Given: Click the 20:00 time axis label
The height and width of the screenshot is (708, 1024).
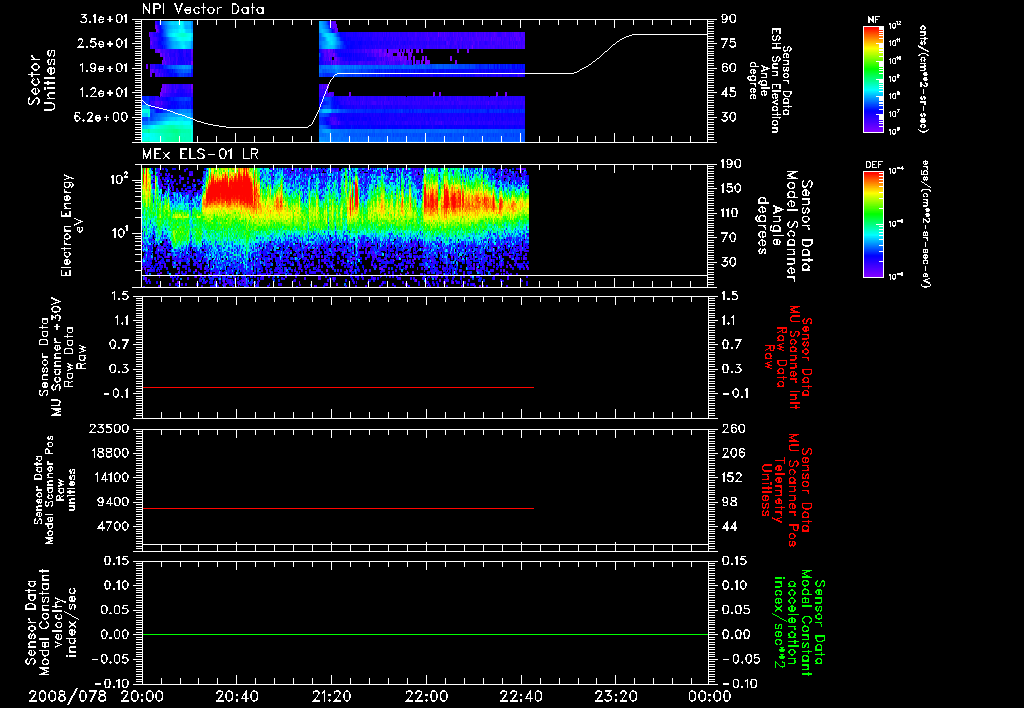Looking at the screenshot, I should [x=142, y=696].
